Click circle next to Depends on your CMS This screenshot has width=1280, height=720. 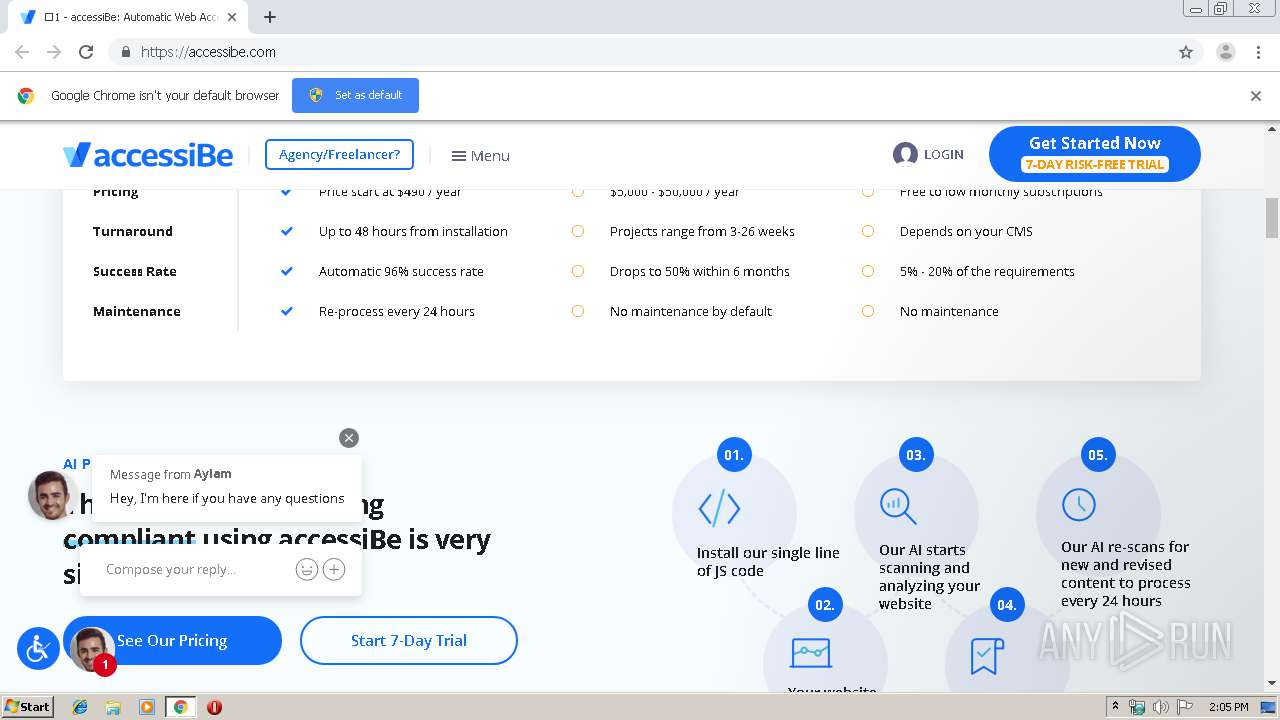pos(868,231)
